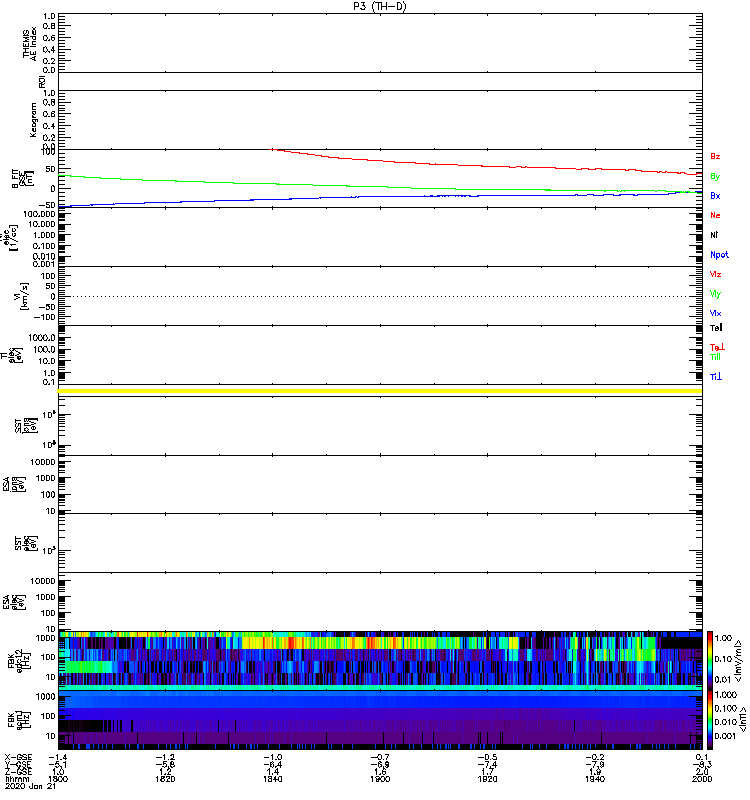Click the red 'Ne' legend label
The width and height of the screenshot is (750, 800).
(715, 216)
